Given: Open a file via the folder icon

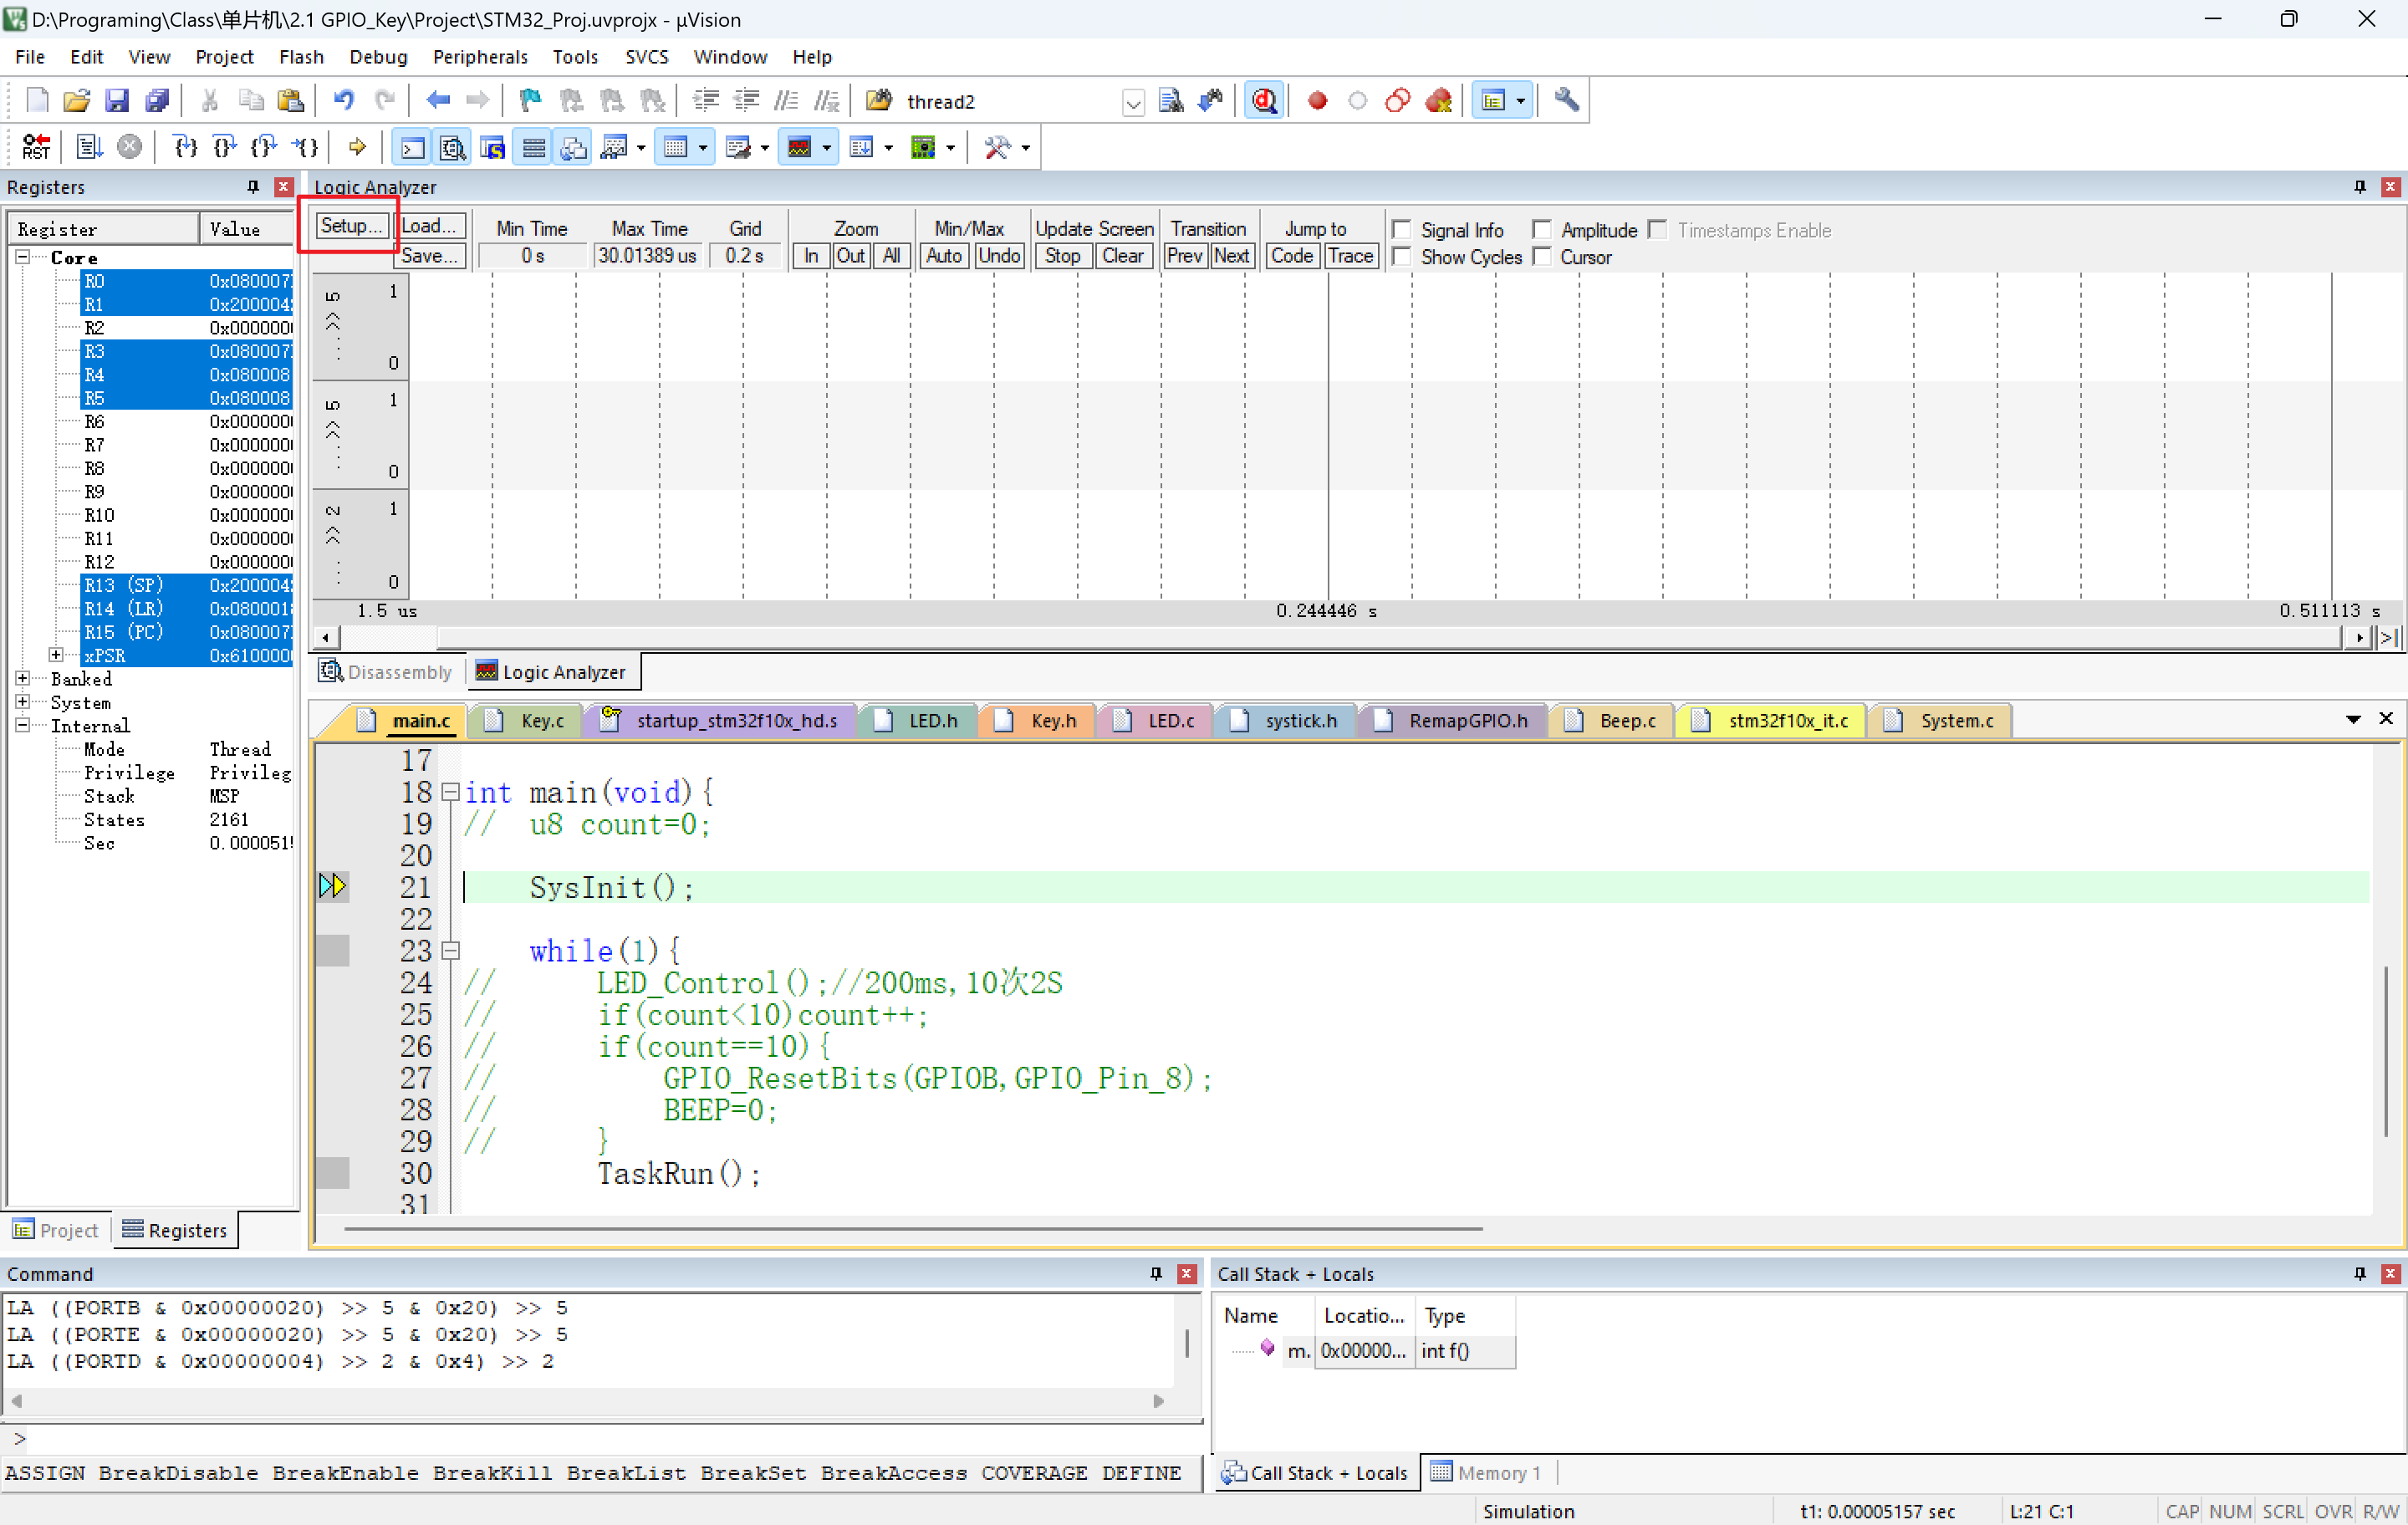Looking at the screenshot, I should 76,101.
